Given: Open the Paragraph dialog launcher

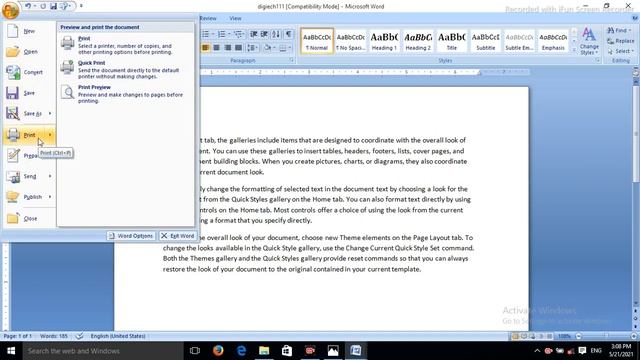Looking at the screenshot, I should (291, 60).
